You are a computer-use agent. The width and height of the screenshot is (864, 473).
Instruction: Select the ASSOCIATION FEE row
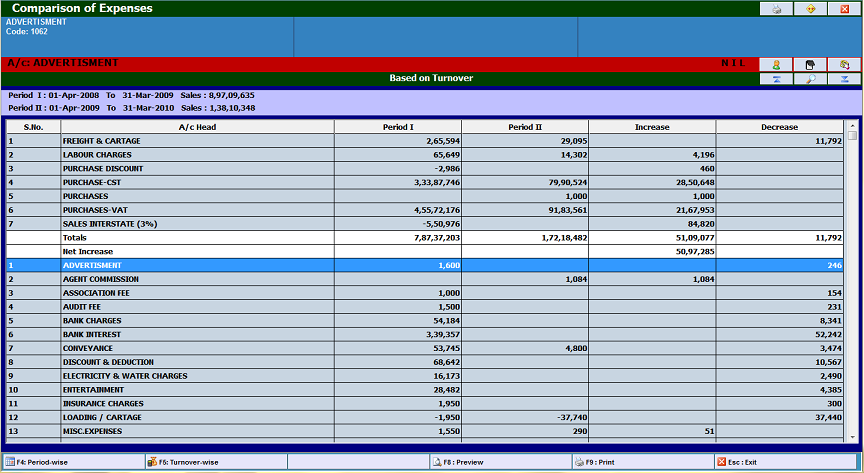425,293
